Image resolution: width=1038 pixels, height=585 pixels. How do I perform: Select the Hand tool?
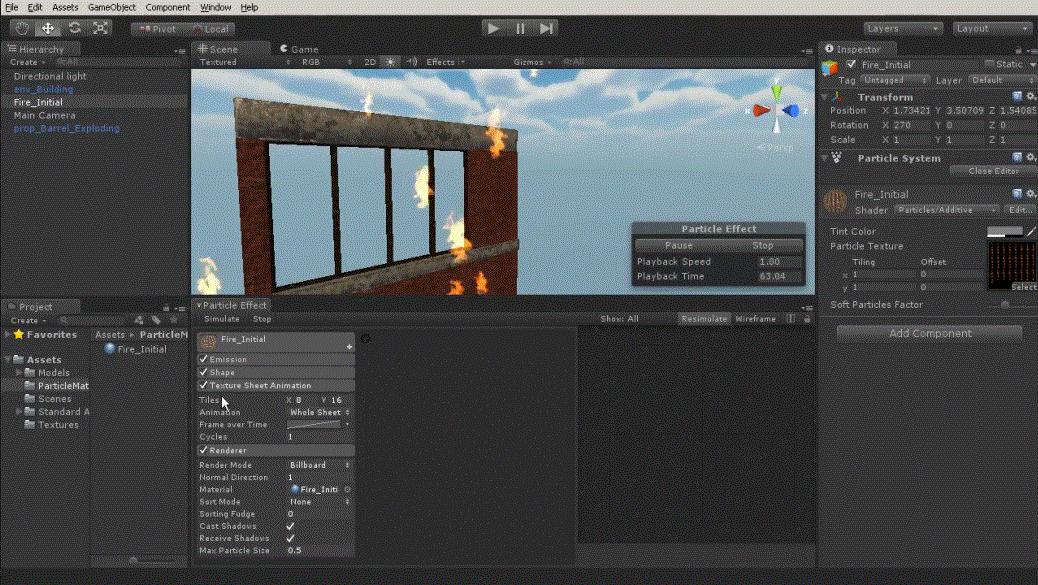click(22, 28)
